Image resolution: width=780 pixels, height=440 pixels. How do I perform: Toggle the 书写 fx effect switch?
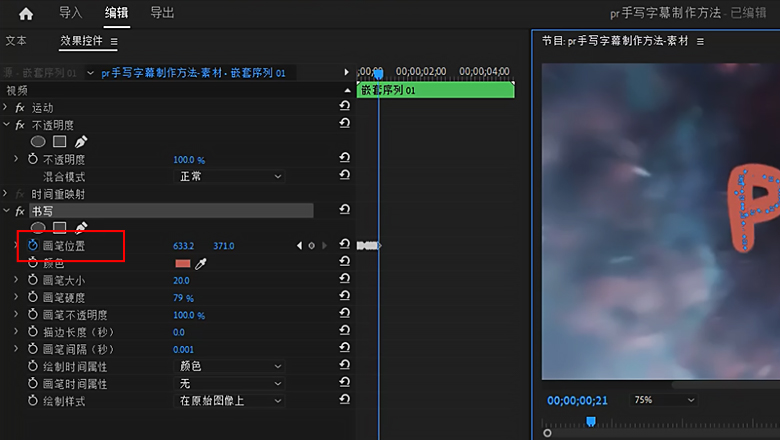(20, 211)
